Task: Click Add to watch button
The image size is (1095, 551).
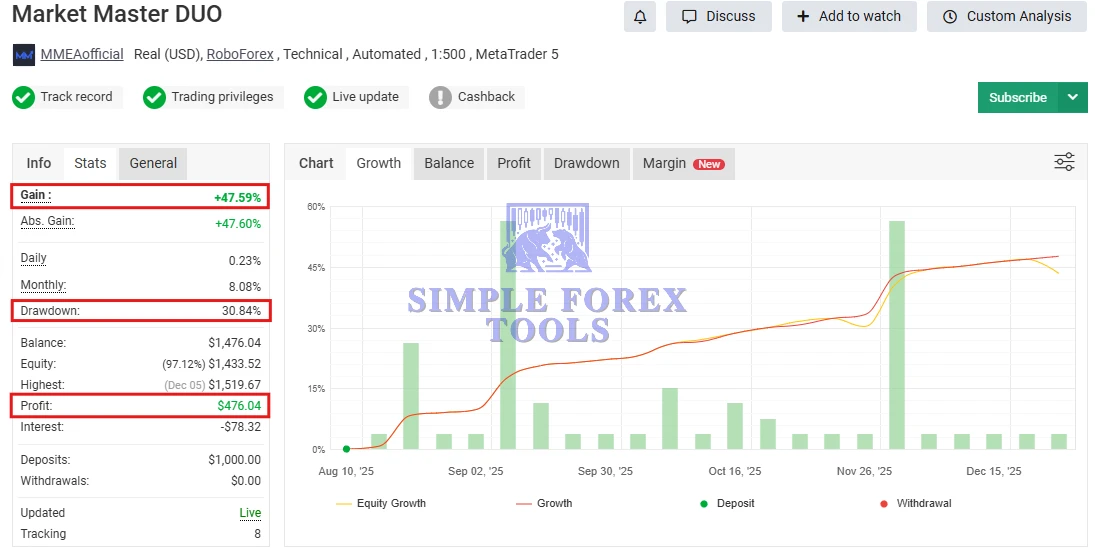Action: [x=849, y=16]
